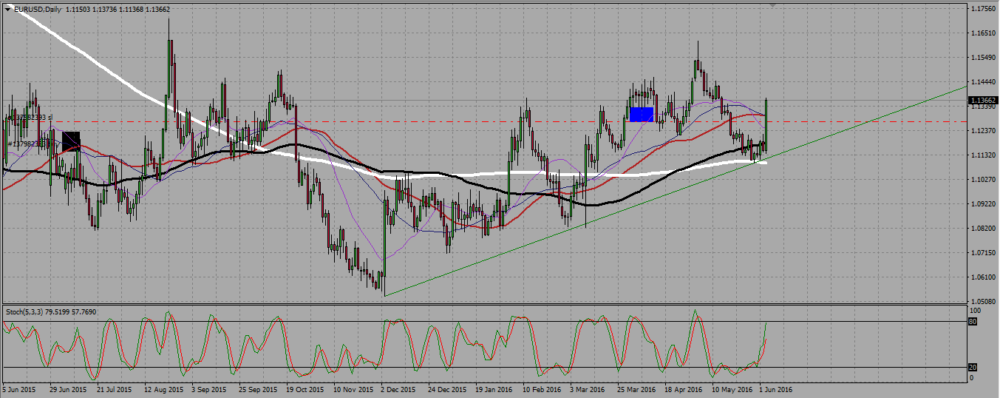This screenshot has width=1000, height=398.
Task: Click the 1.05080 price axis label
Action: click(x=983, y=300)
